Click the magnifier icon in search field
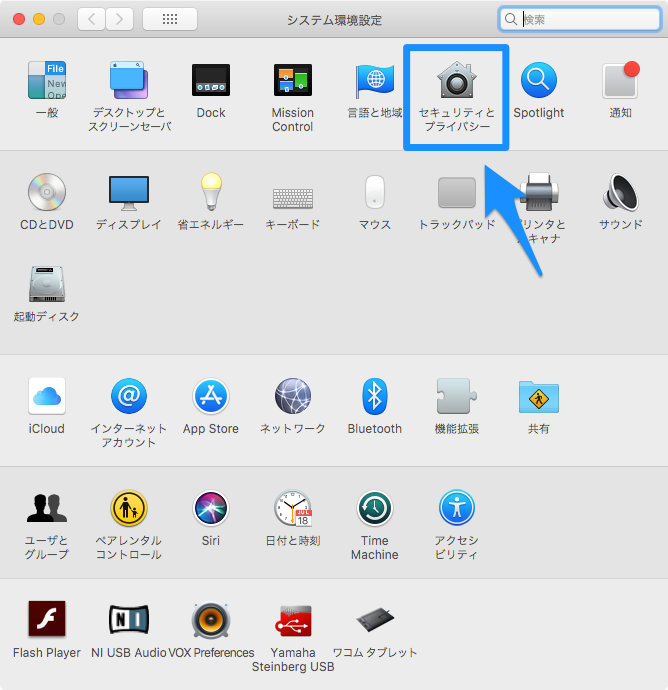668x690 pixels. (510, 19)
